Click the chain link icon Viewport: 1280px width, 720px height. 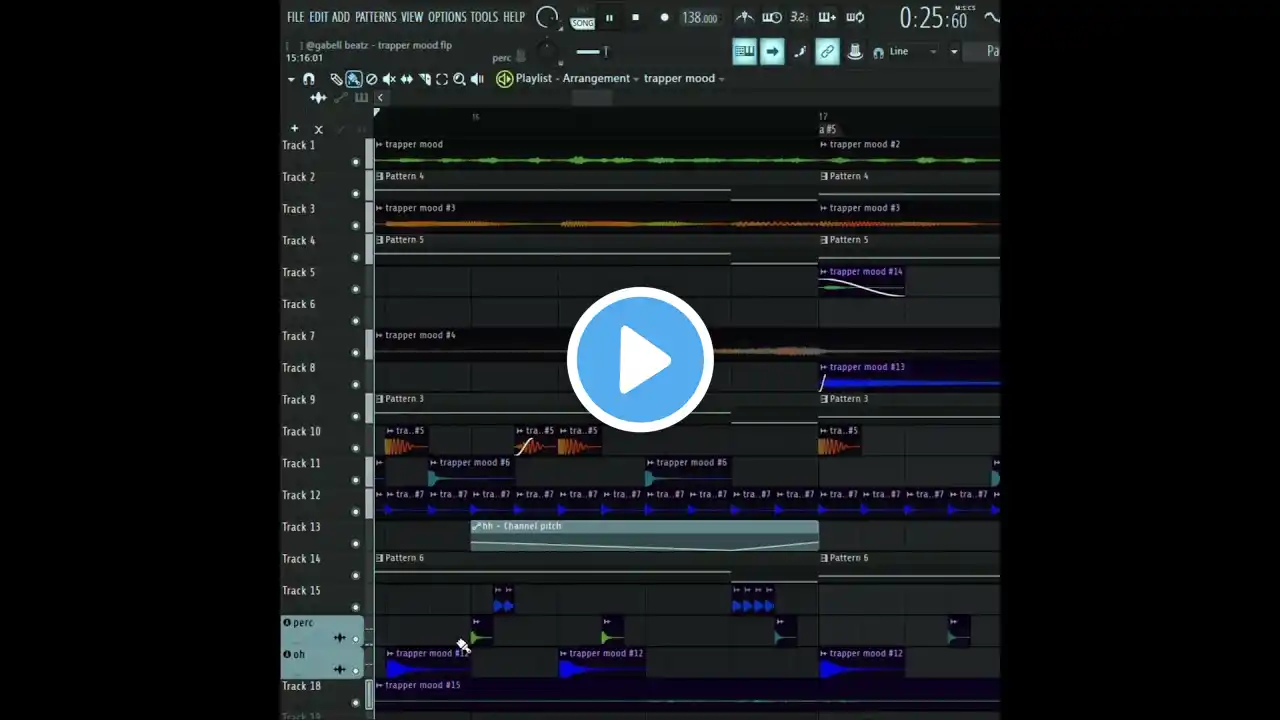tap(827, 52)
